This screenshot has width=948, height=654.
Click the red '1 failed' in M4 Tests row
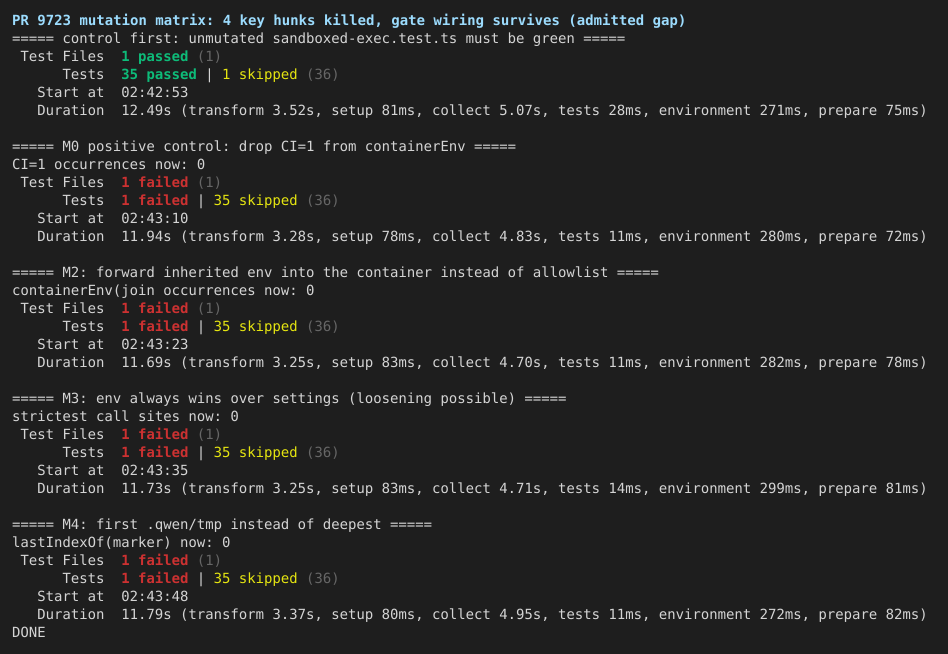(155, 578)
